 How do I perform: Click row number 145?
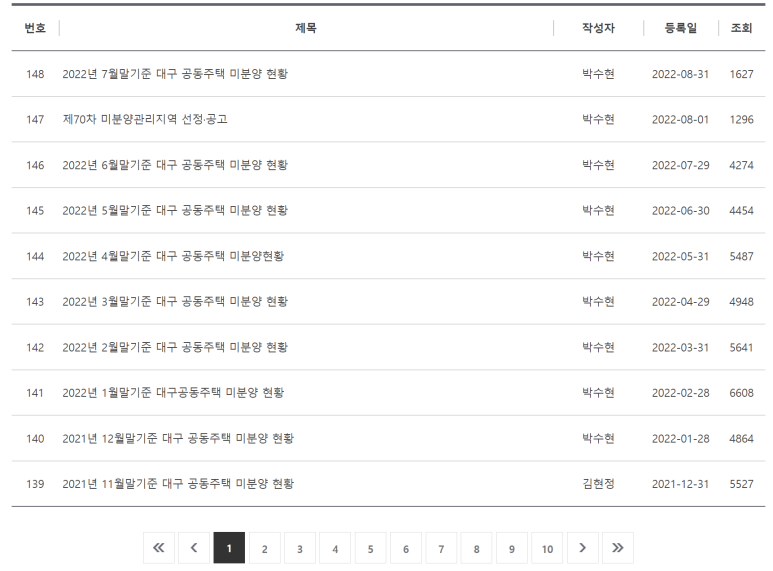(x=35, y=211)
